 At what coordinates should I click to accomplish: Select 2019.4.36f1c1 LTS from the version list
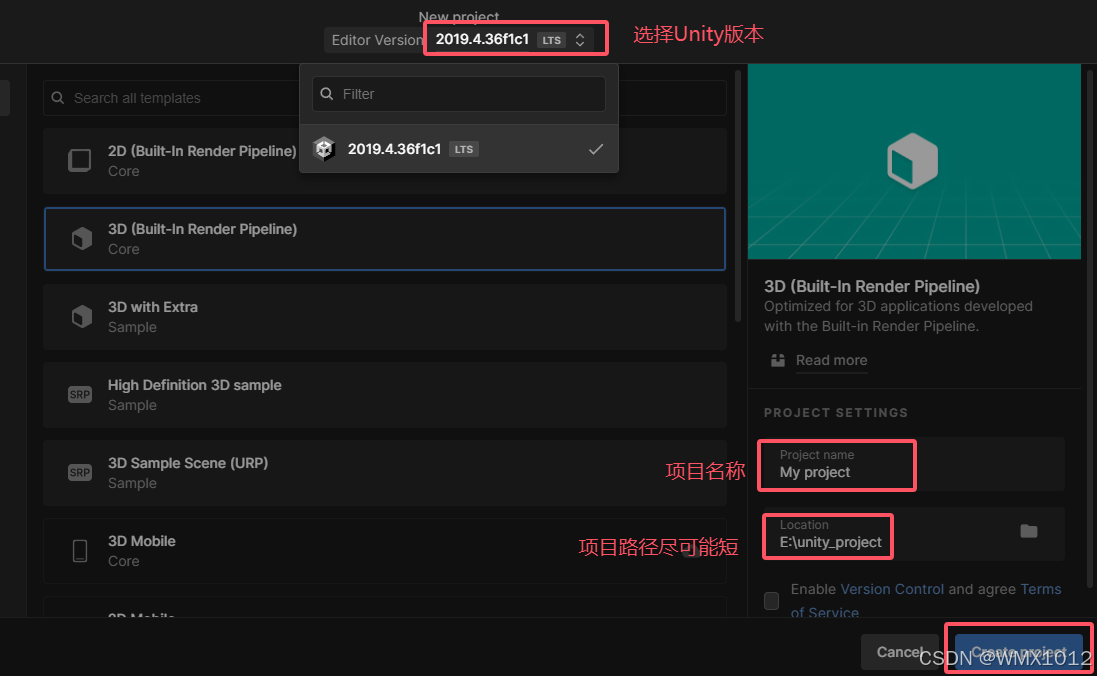(459, 149)
